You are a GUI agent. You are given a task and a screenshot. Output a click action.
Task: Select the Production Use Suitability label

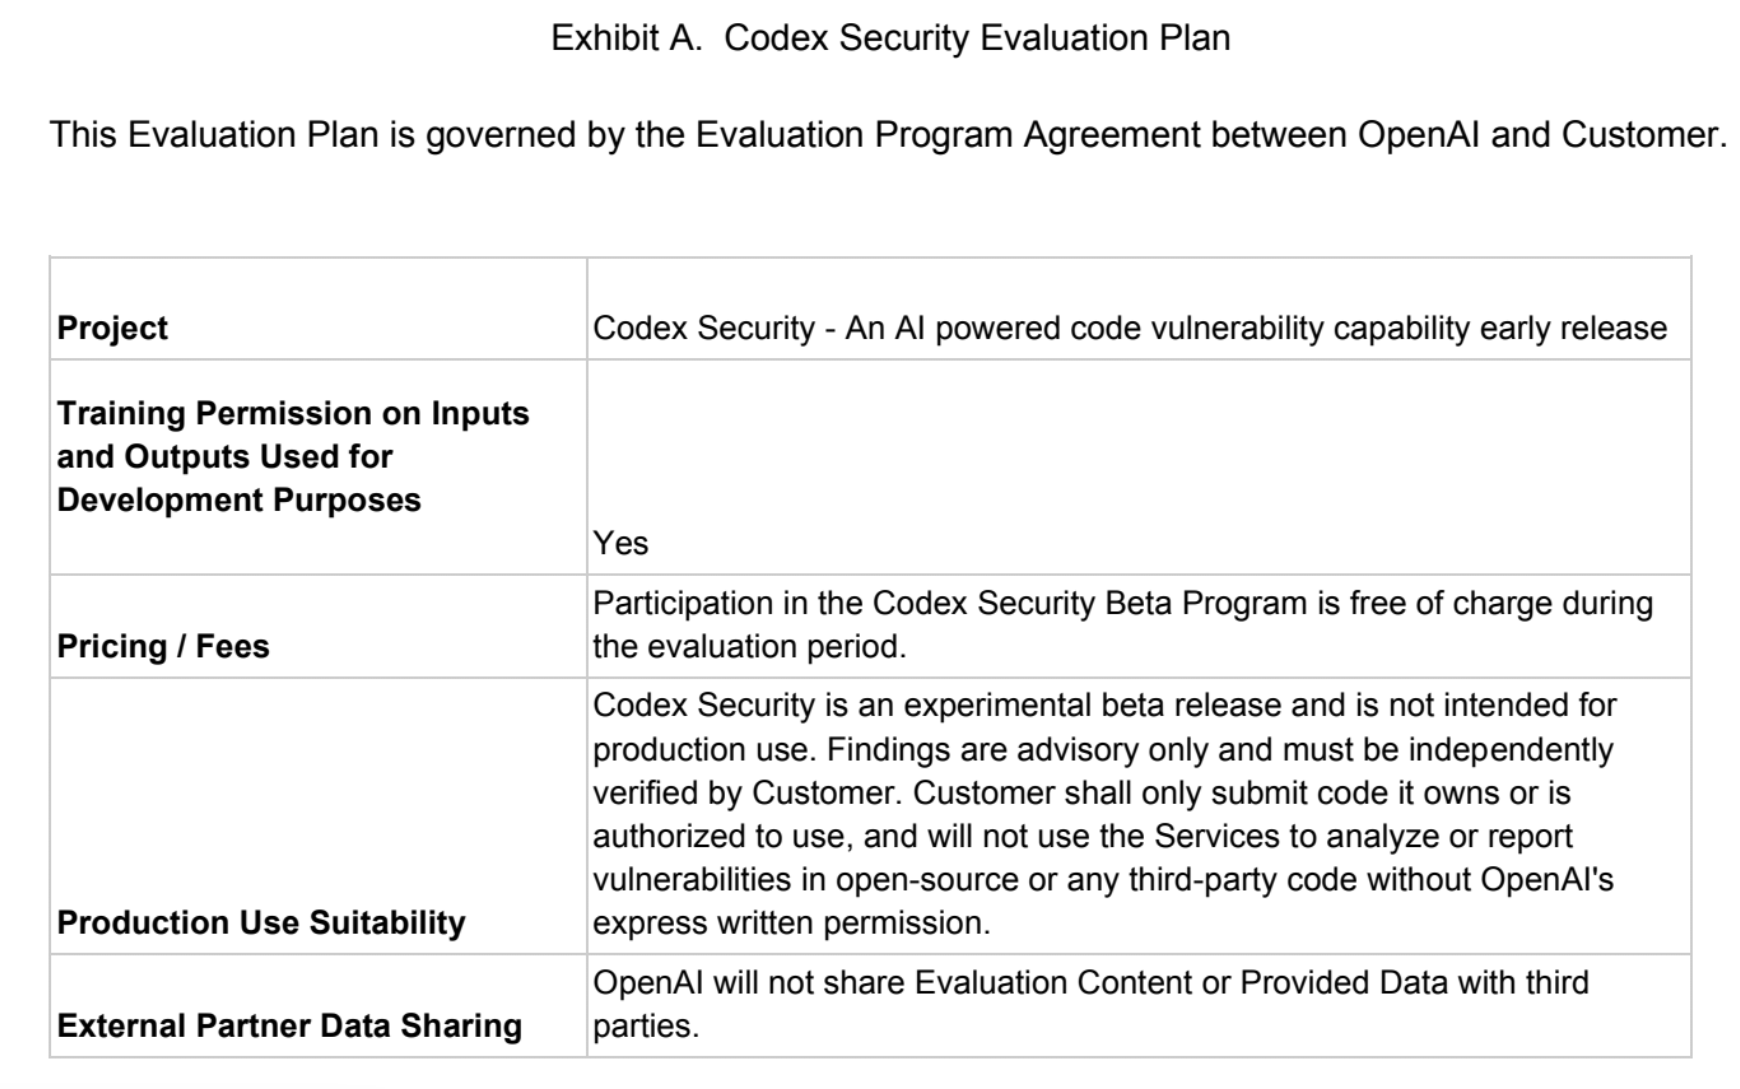click(261, 922)
